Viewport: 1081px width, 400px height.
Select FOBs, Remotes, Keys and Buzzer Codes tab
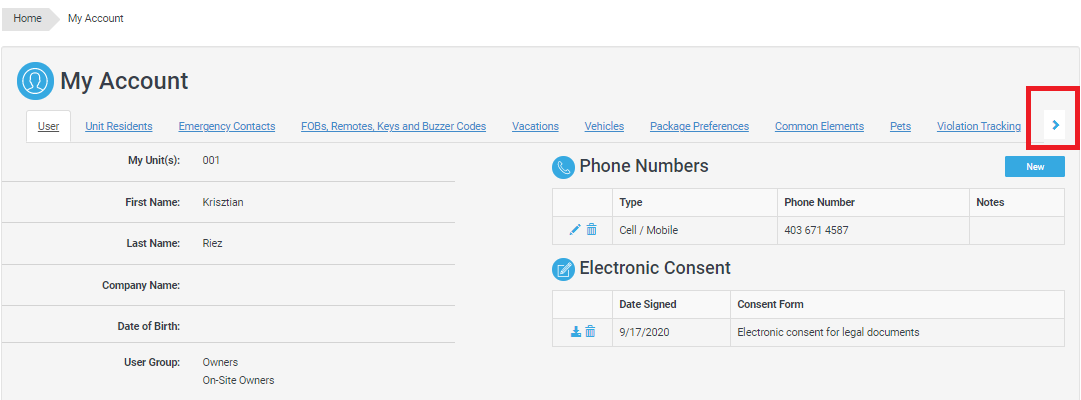coord(393,126)
